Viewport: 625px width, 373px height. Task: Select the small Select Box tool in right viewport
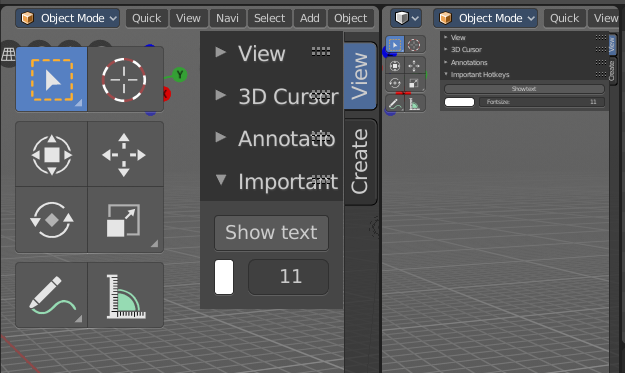click(x=395, y=44)
